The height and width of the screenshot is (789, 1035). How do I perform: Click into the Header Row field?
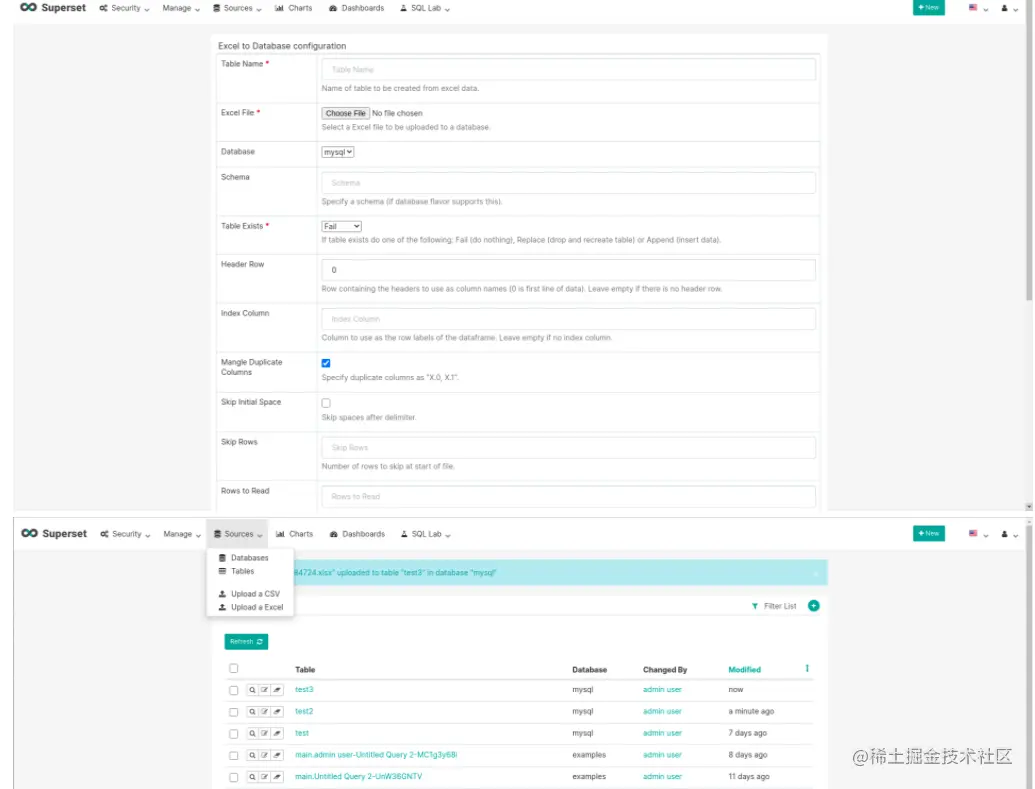[568, 270]
